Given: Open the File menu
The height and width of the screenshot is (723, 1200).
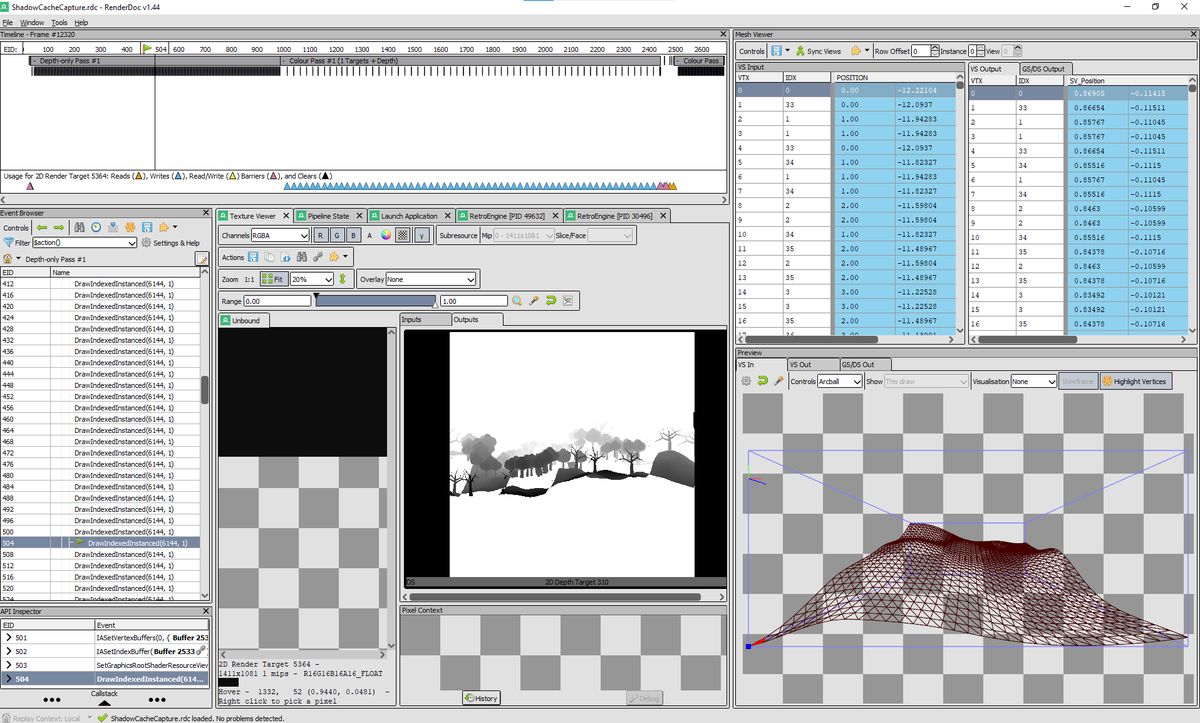Looking at the screenshot, I should [x=8, y=22].
